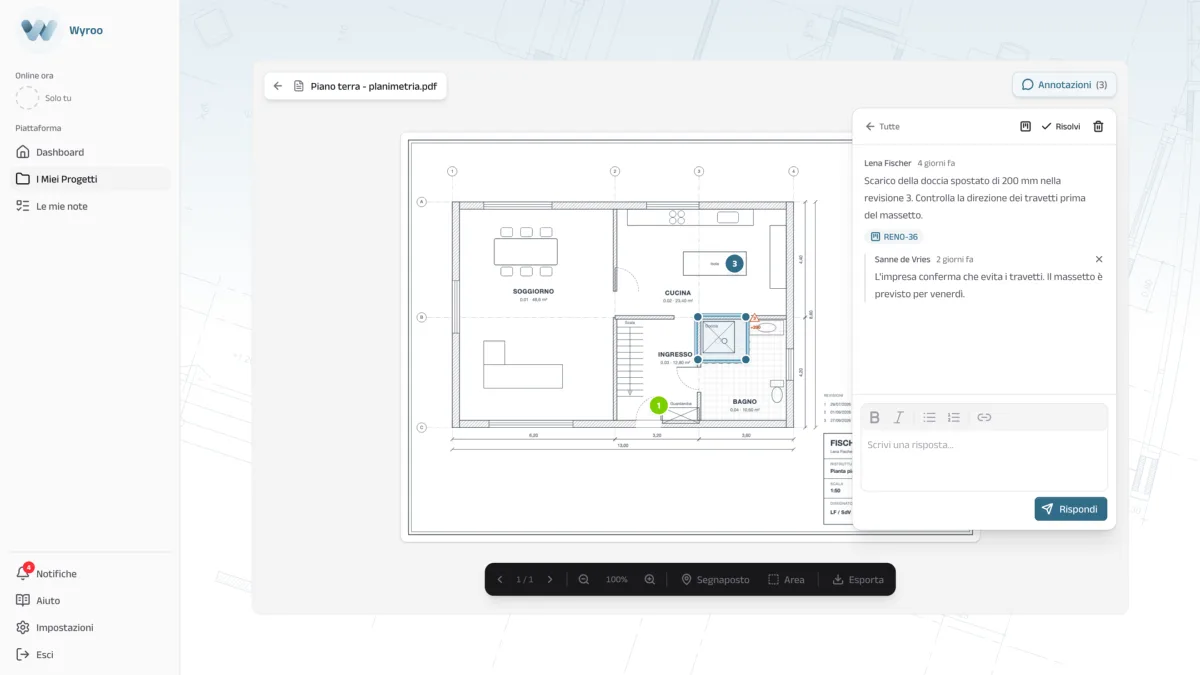This screenshot has height=675, width=1200.
Task: Zoom in on the floor plan
Action: 650,580
